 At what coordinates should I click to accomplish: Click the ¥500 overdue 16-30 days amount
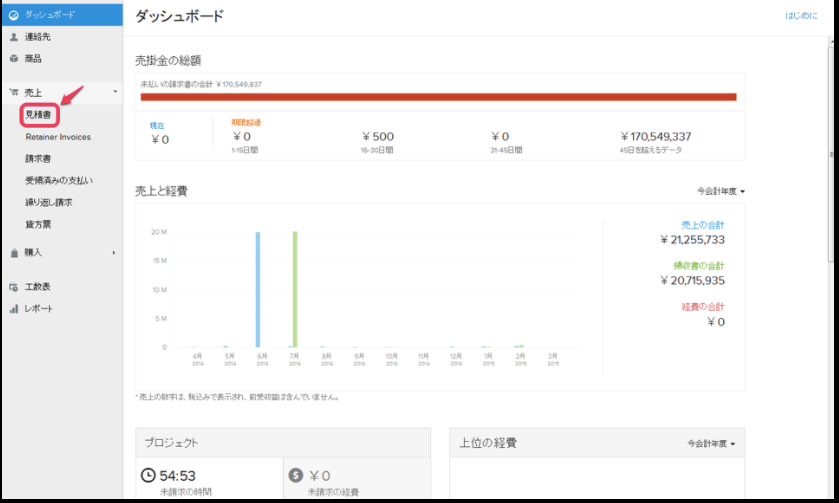pos(378,137)
